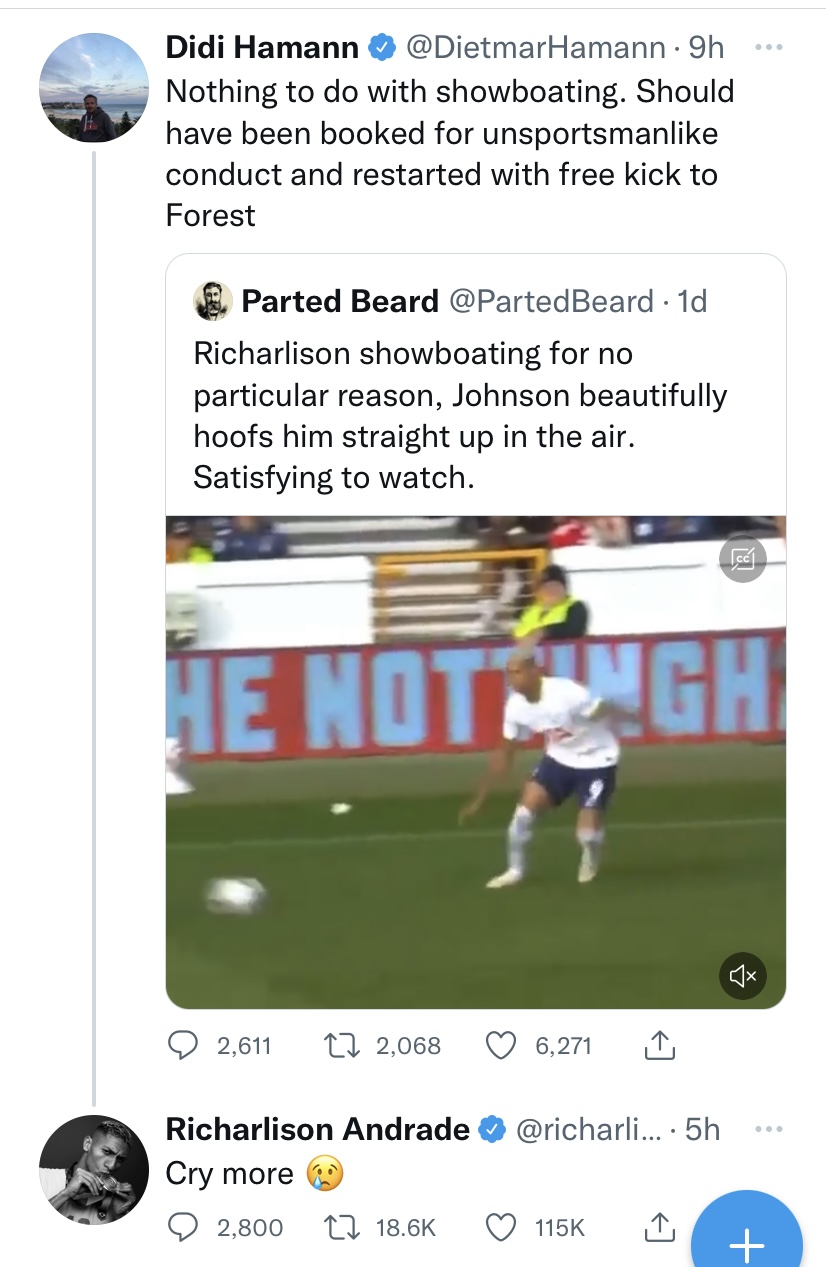Unmute the embedded video
This screenshot has width=826, height=1267.
coord(743,975)
